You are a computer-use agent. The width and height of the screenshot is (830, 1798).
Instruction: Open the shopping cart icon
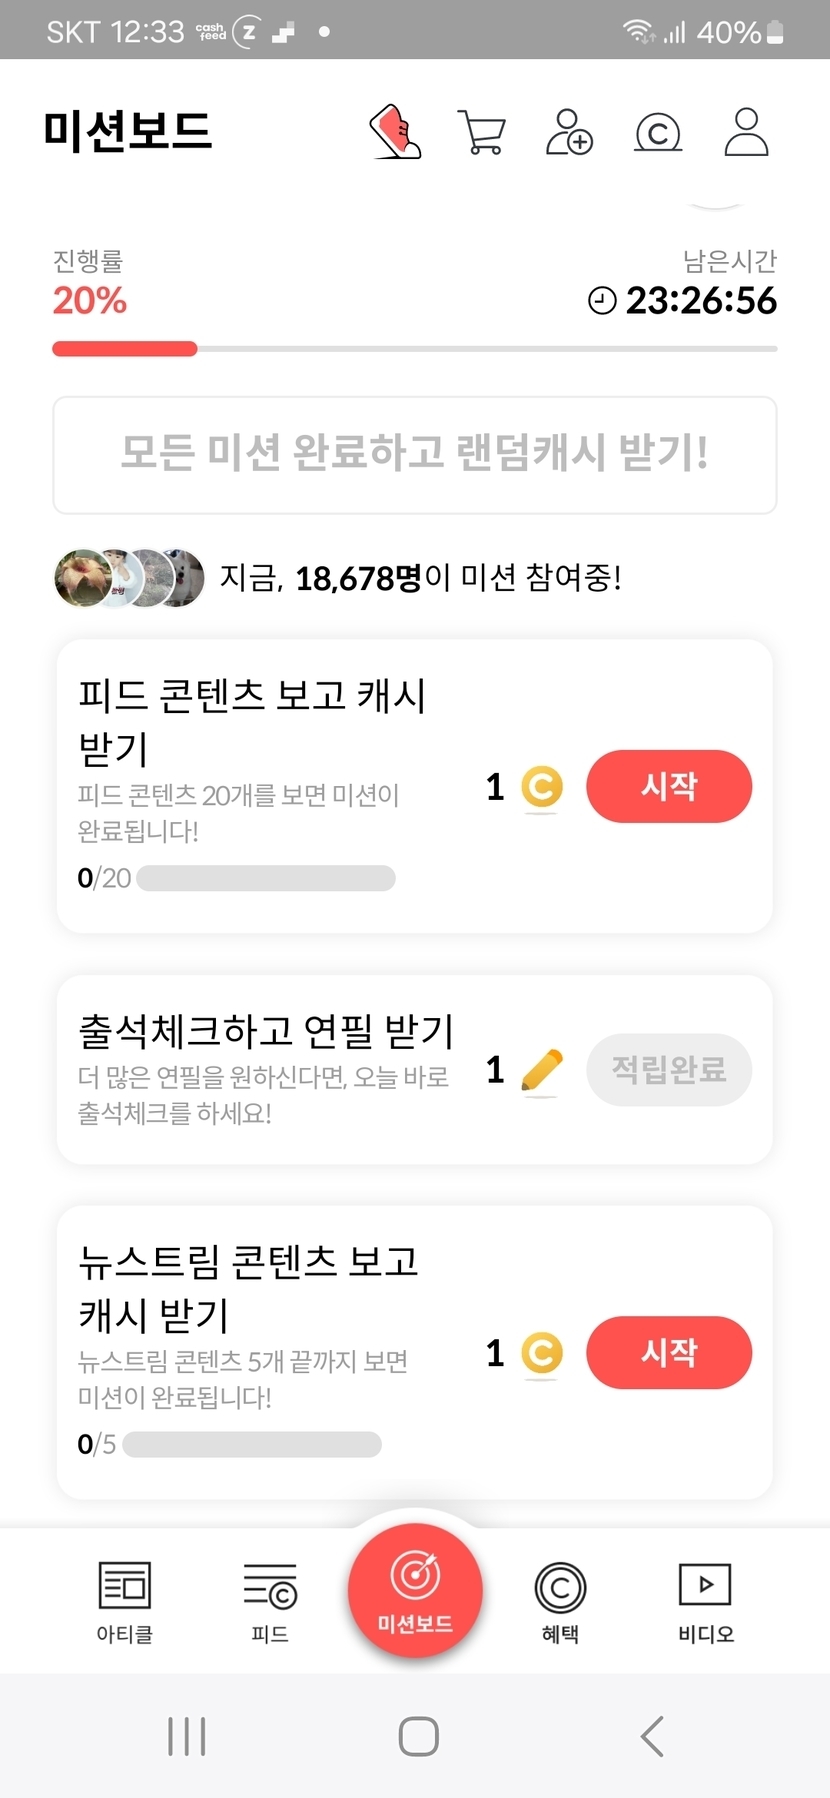click(x=481, y=132)
